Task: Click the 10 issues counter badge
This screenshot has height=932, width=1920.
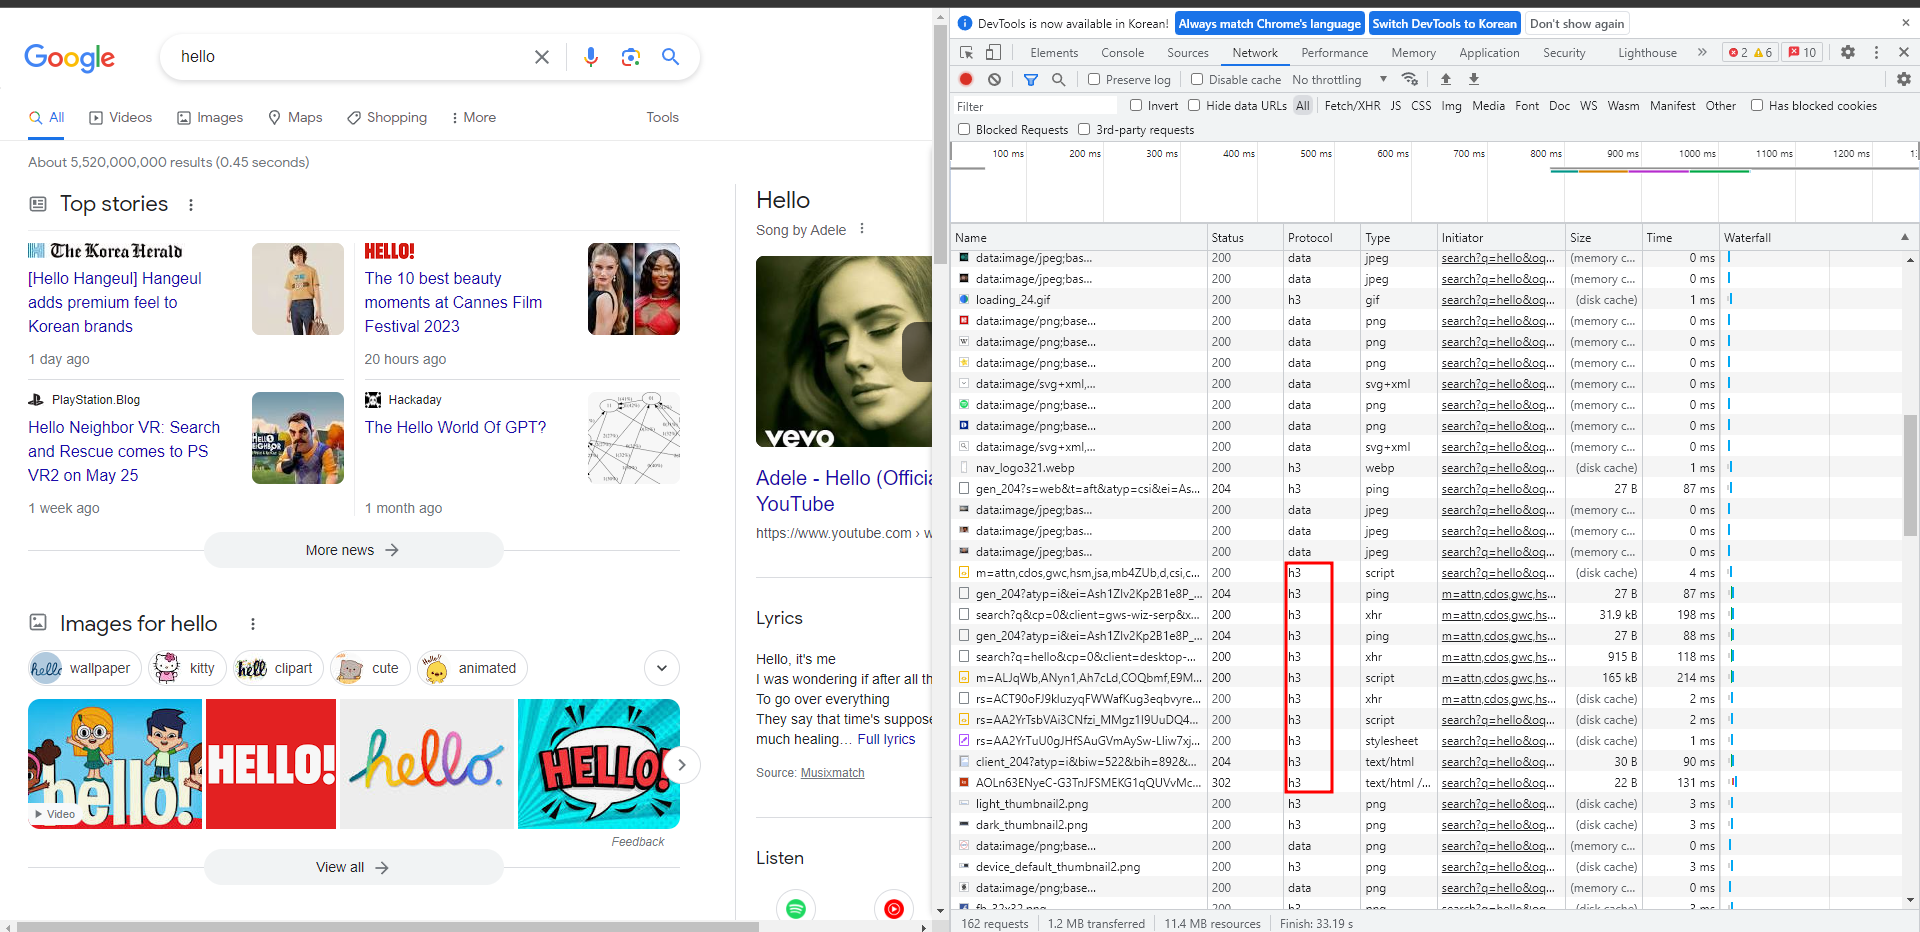Action: pyautogui.click(x=1803, y=53)
